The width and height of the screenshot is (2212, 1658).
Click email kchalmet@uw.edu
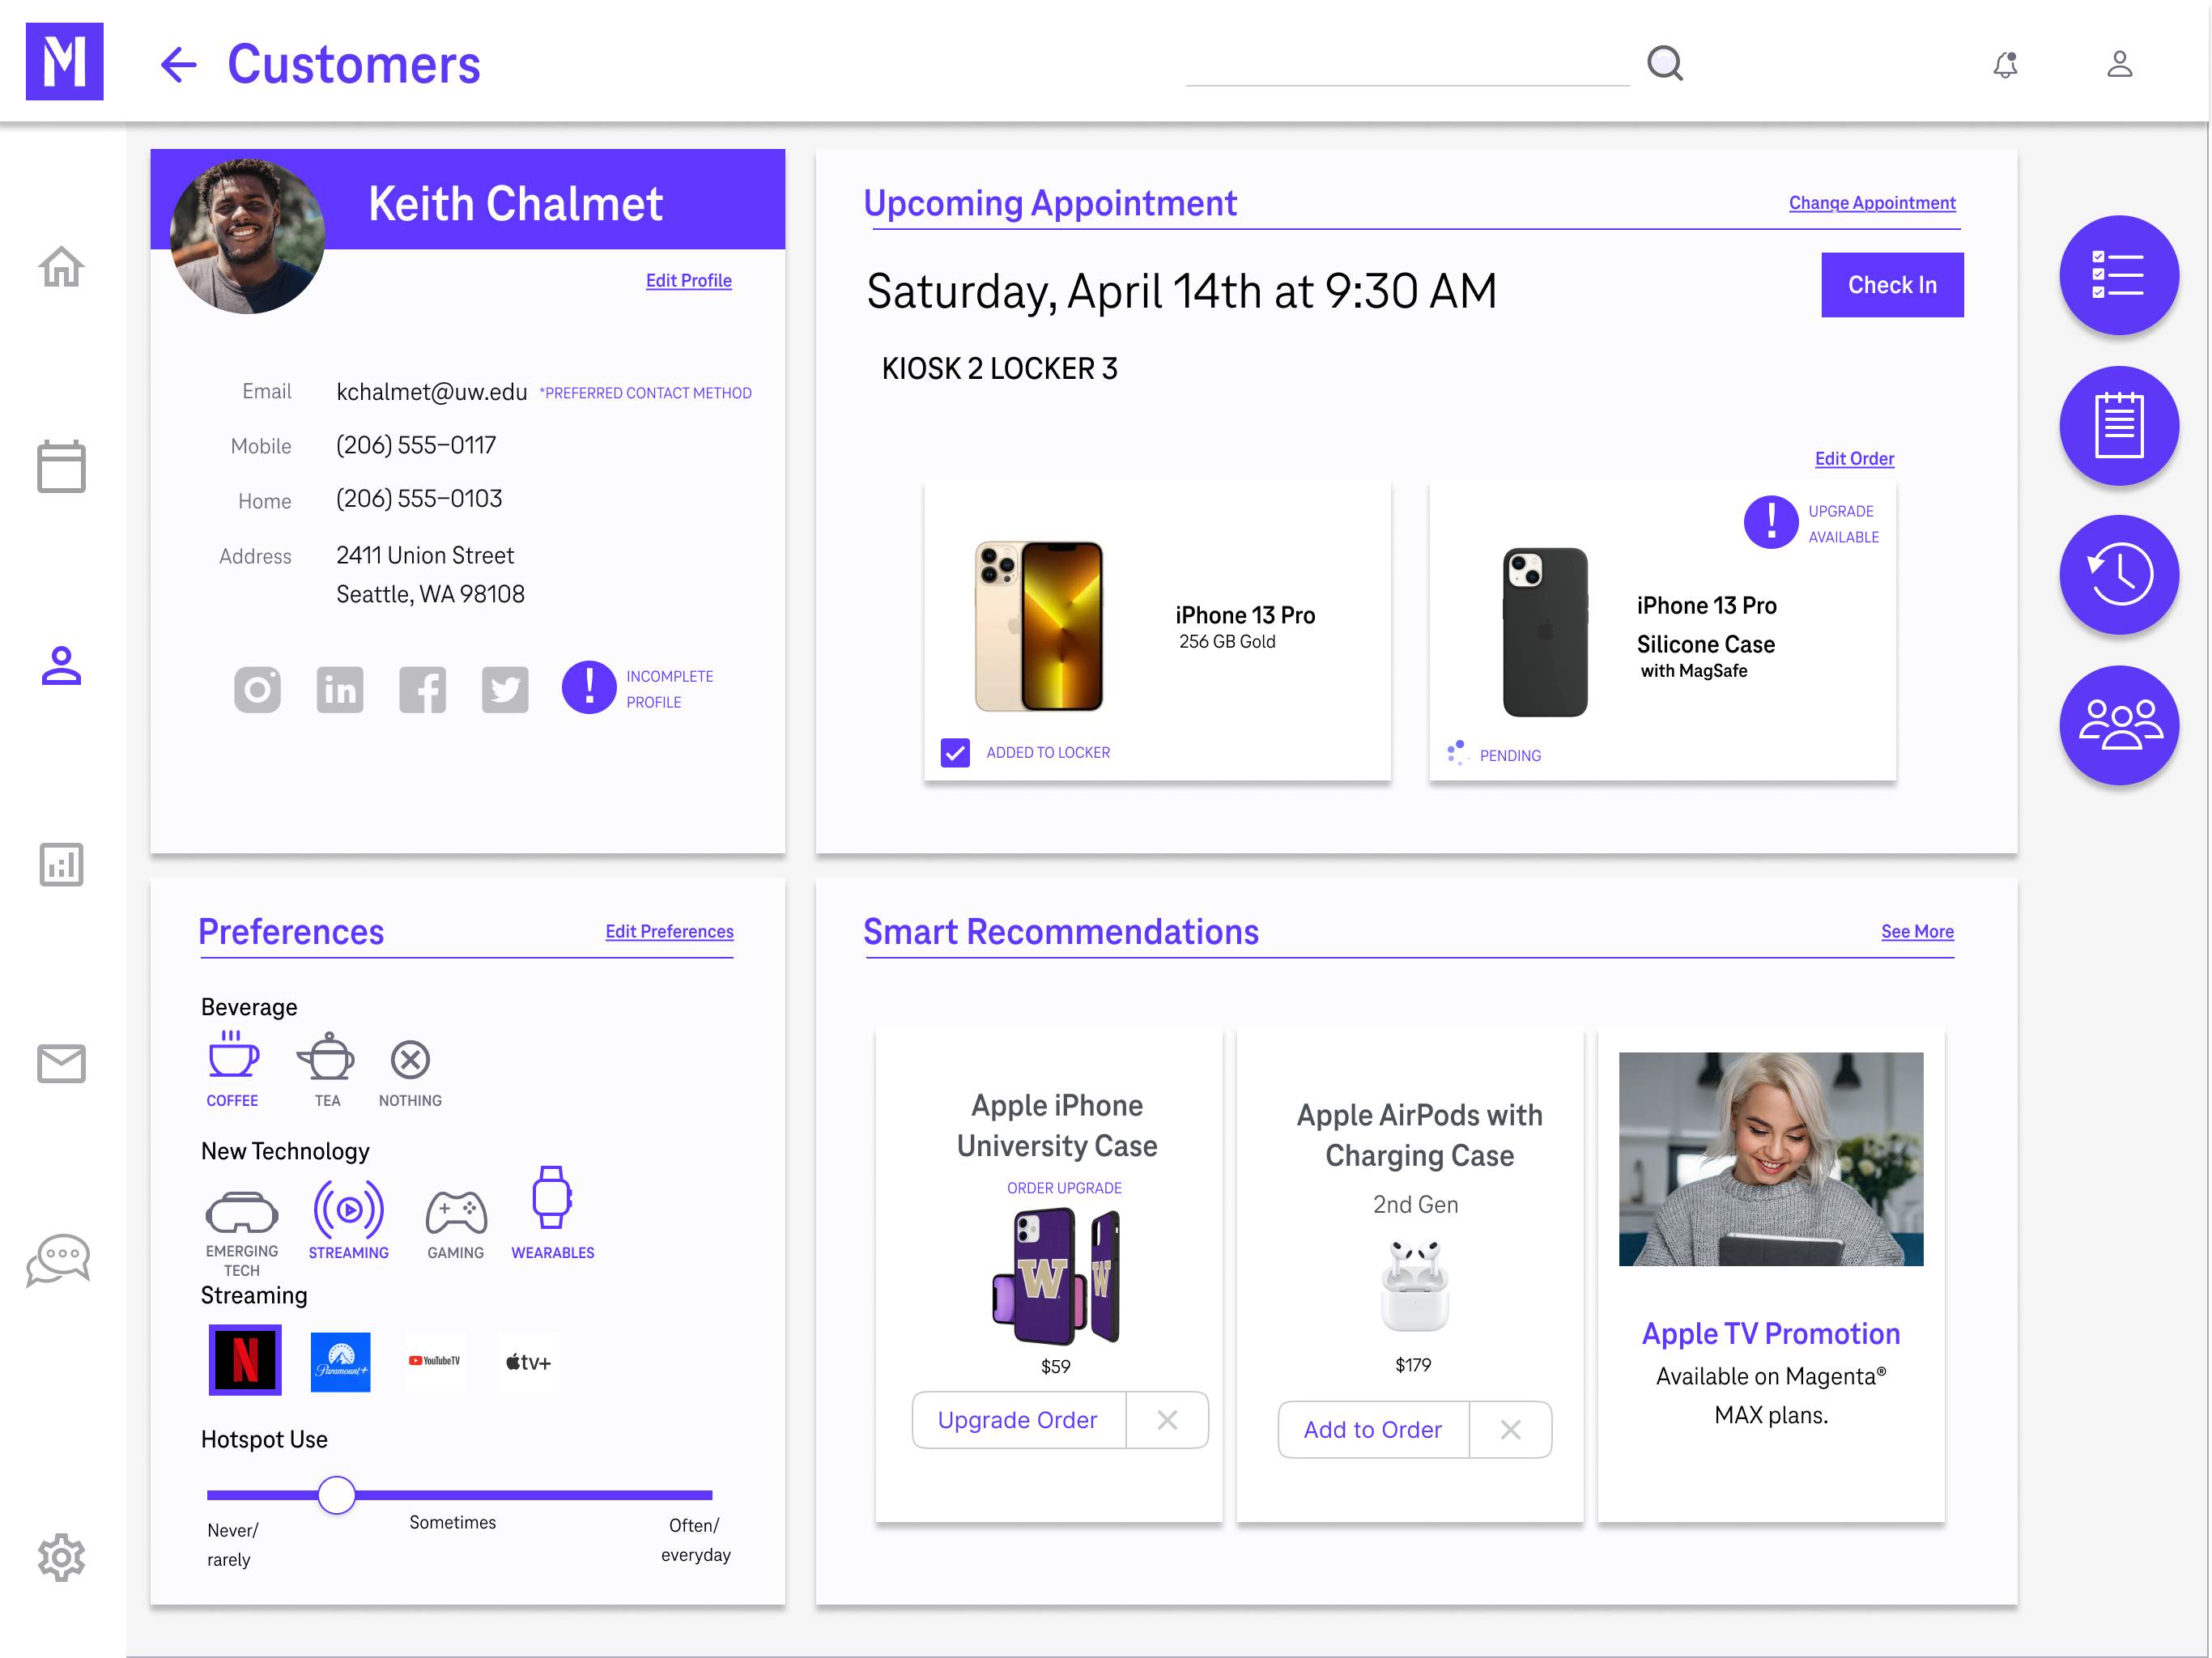coord(431,392)
